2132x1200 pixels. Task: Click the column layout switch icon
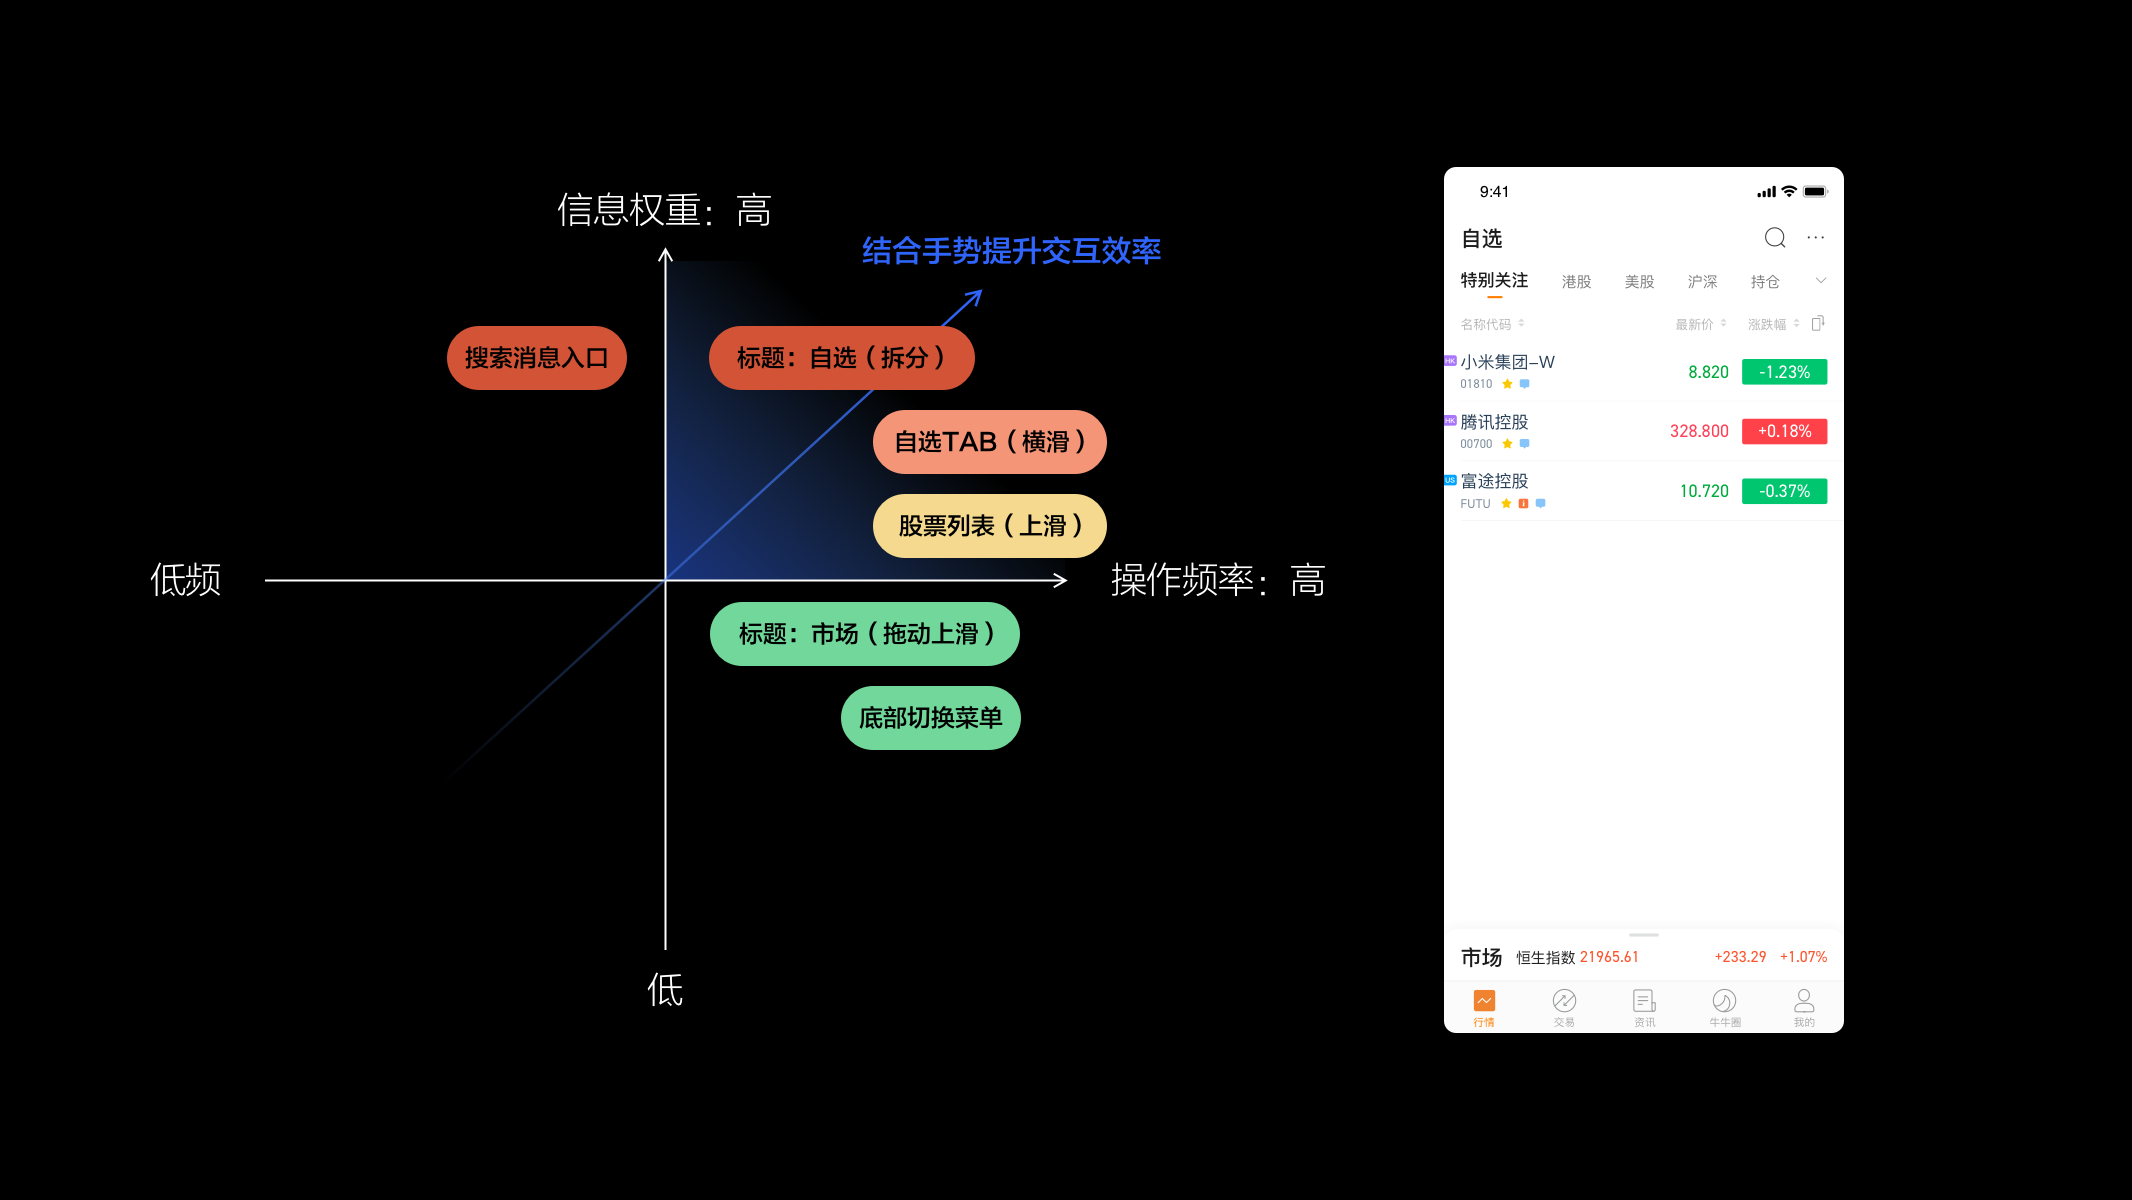click(1818, 323)
